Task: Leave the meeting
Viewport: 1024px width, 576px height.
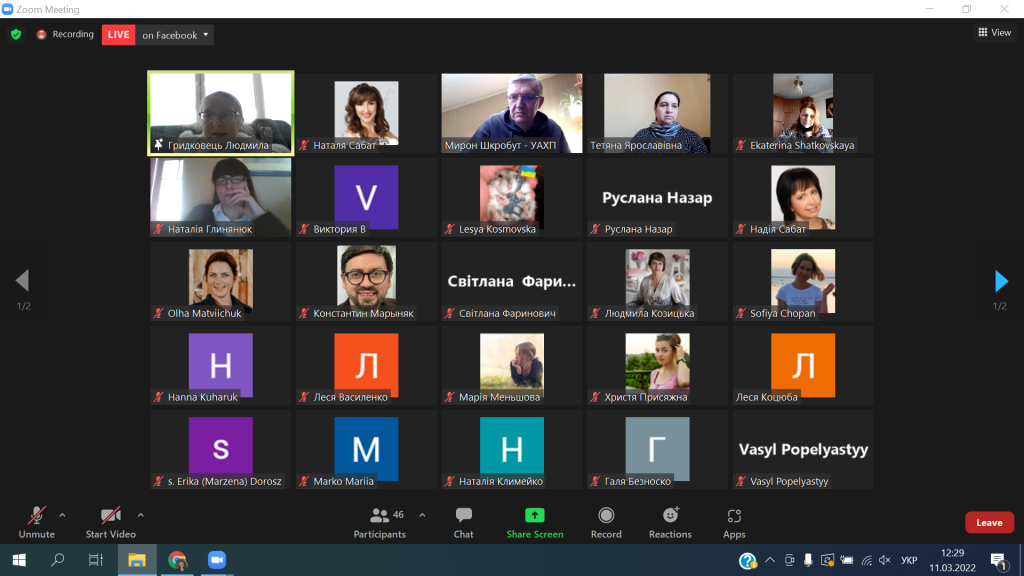Action: tap(988, 523)
